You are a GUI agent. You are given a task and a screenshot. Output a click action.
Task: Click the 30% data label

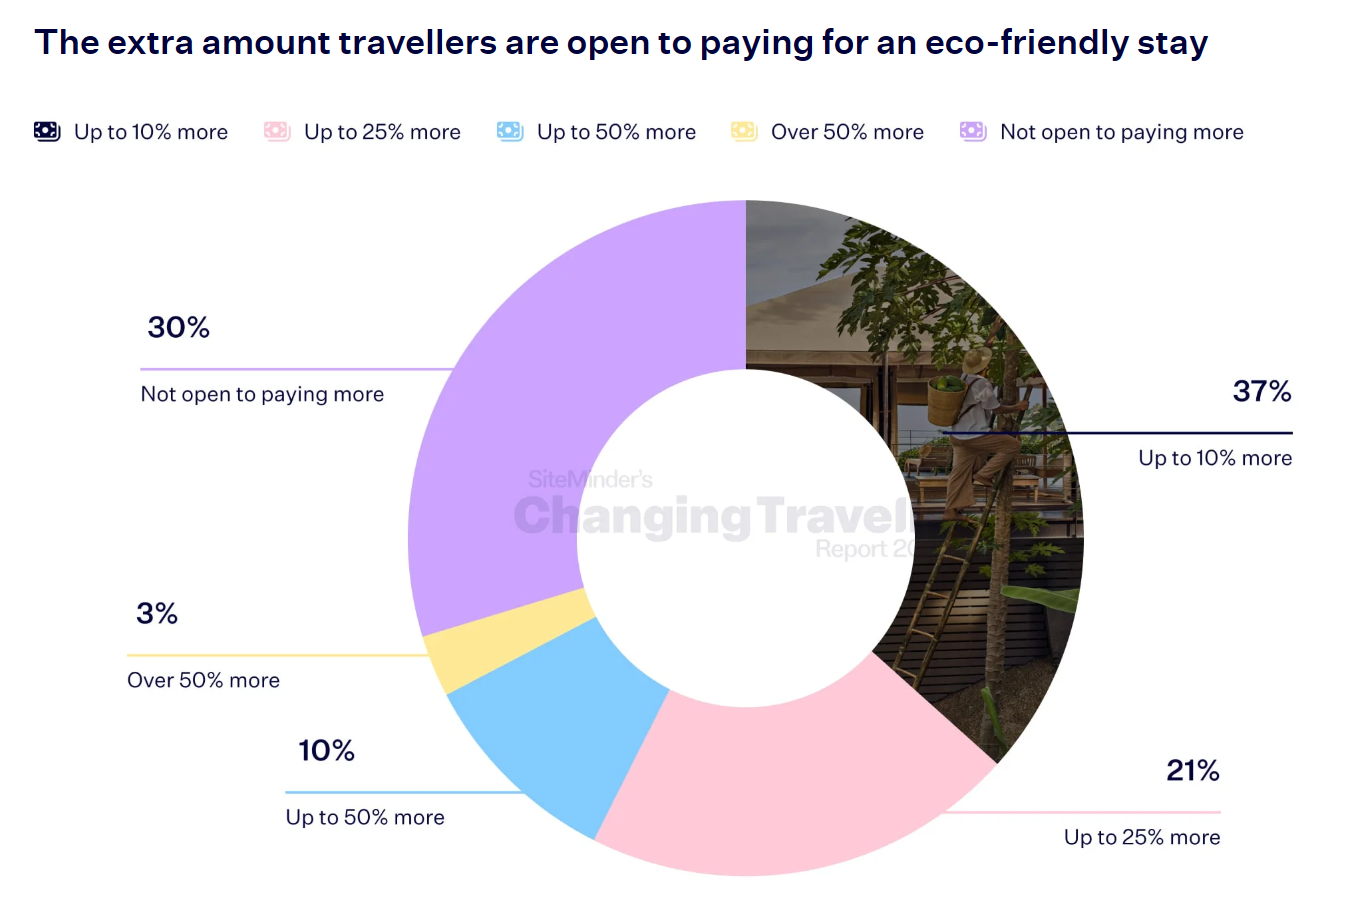178,328
